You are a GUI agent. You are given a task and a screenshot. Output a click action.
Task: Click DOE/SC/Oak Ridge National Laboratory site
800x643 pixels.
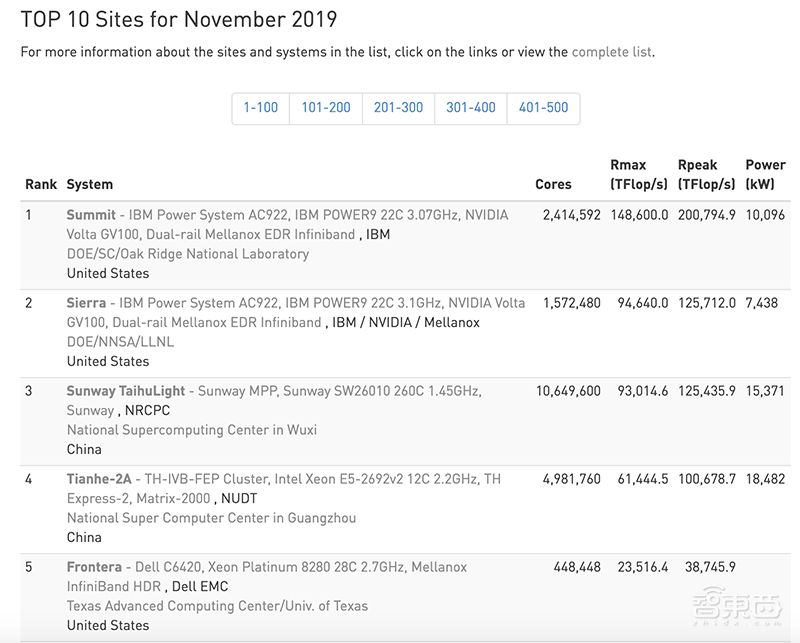click(x=187, y=254)
